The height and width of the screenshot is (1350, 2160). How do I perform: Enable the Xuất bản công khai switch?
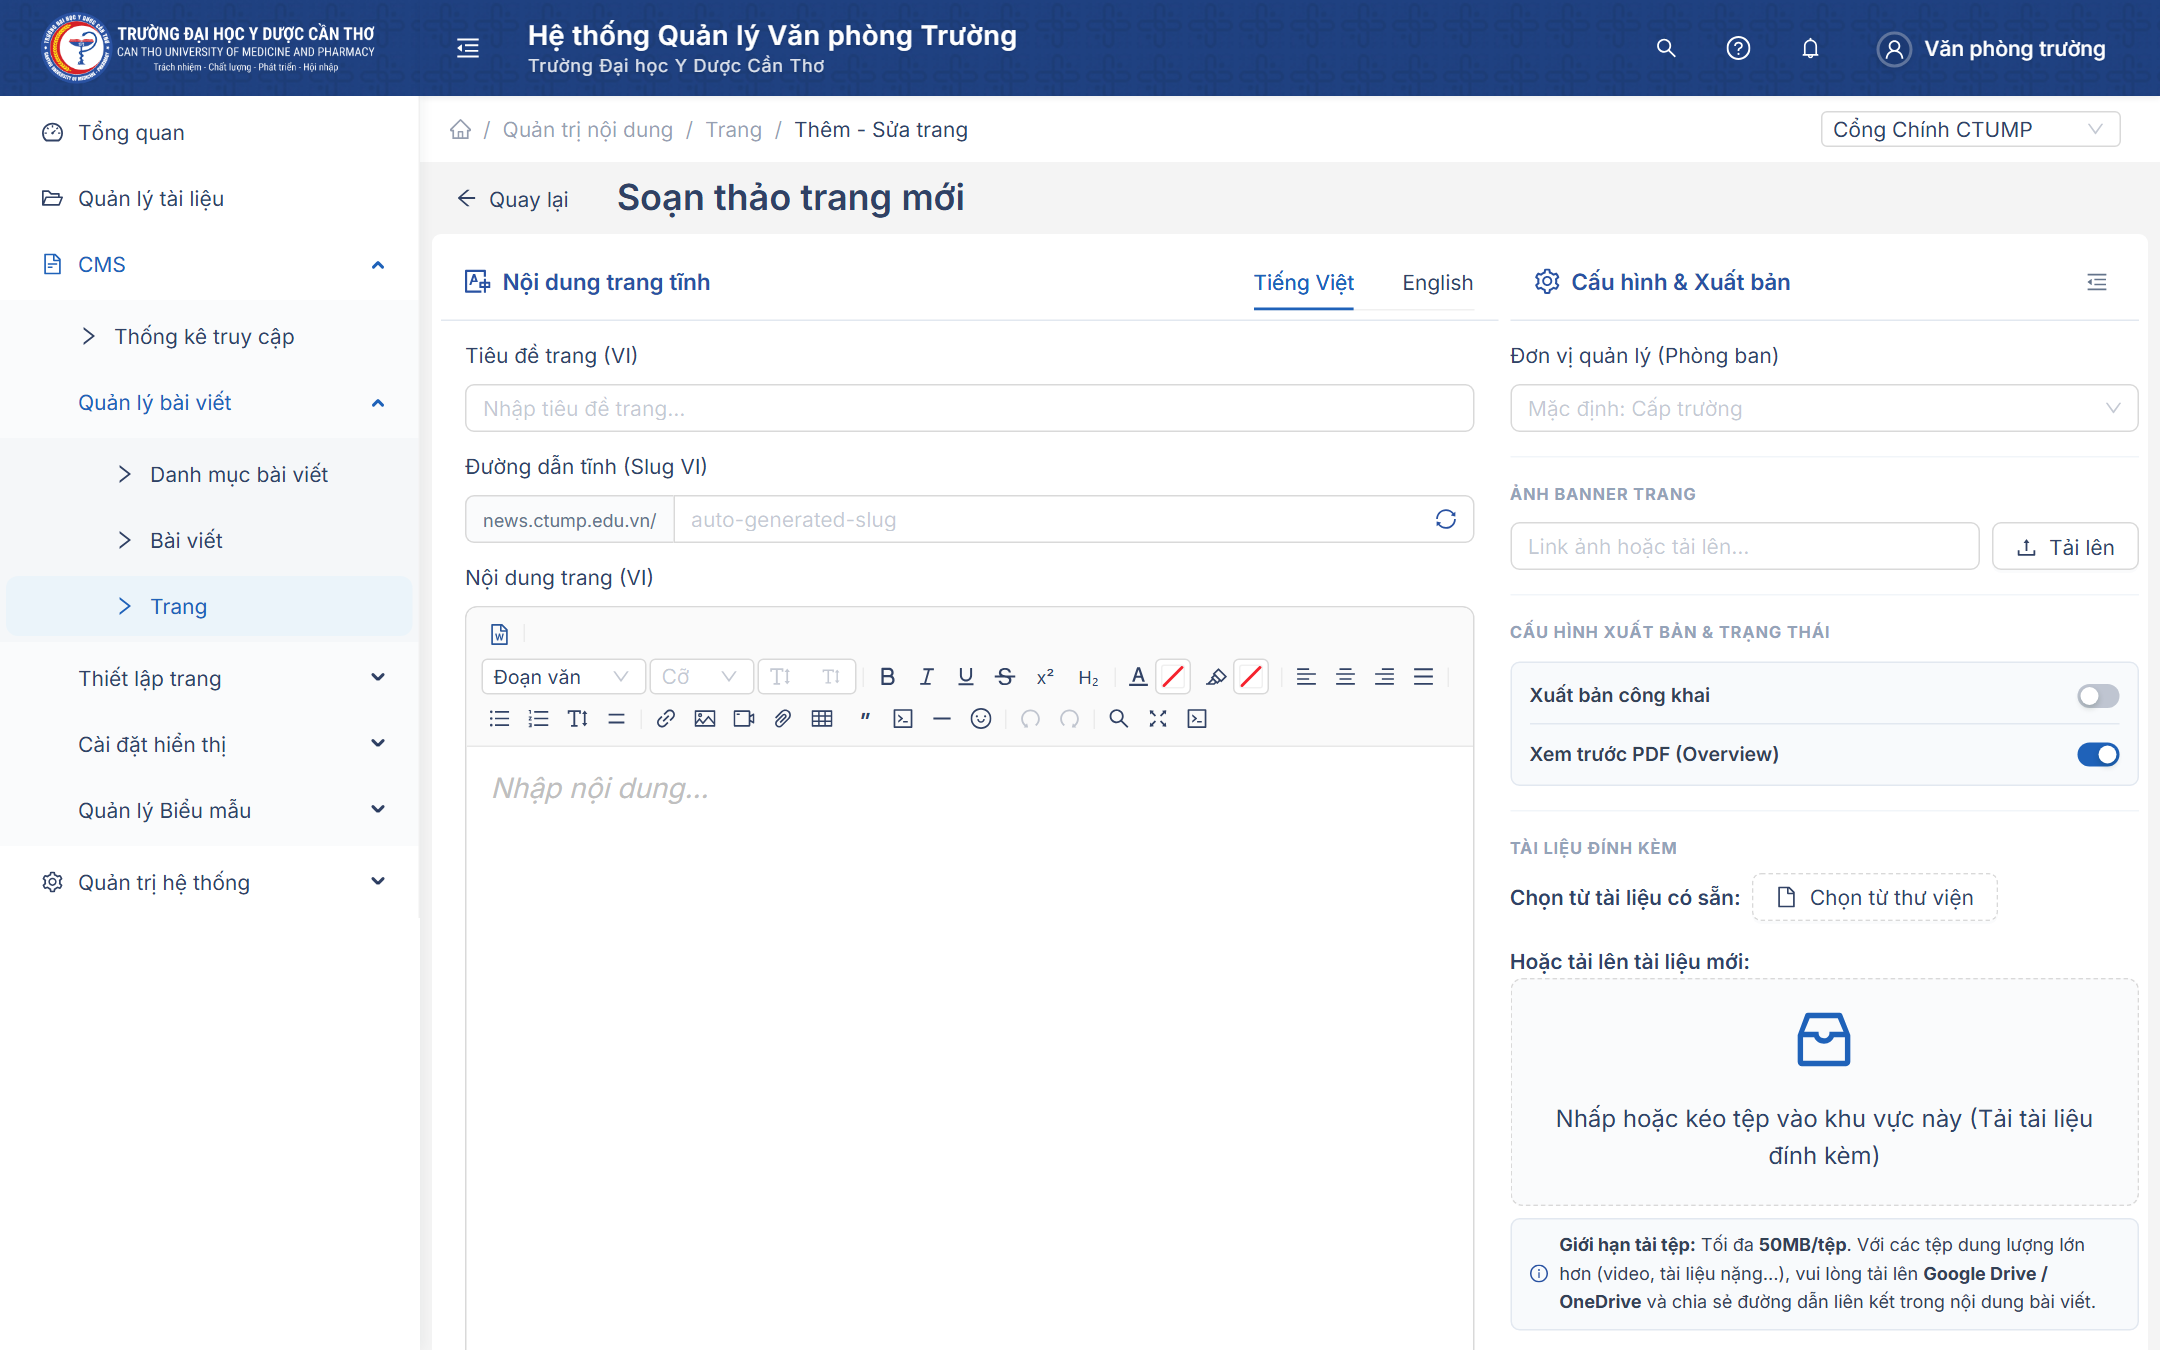click(2097, 695)
